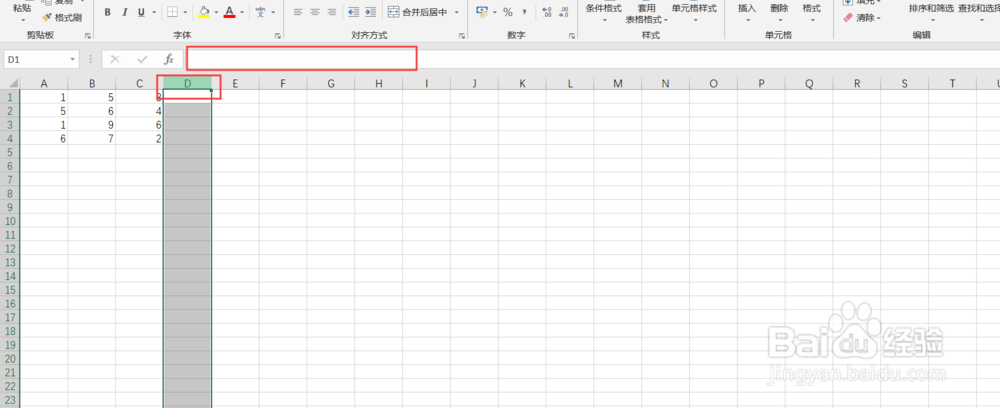Click 删除 delete cells button
Viewport: 1000px width, 408px height.
tap(779, 13)
